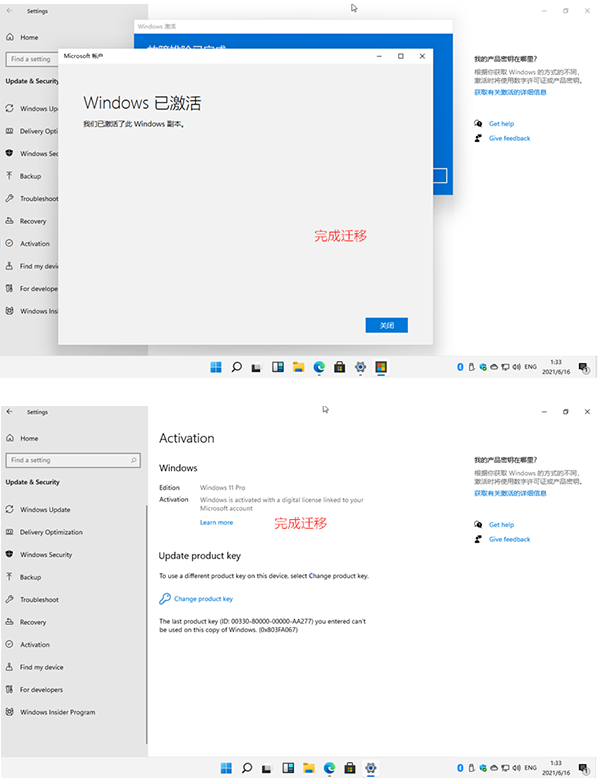Viewport: 601px width, 781px height.
Task: Select Delivery Optimization on Activation page sidebar
Action: coord(51,532)
